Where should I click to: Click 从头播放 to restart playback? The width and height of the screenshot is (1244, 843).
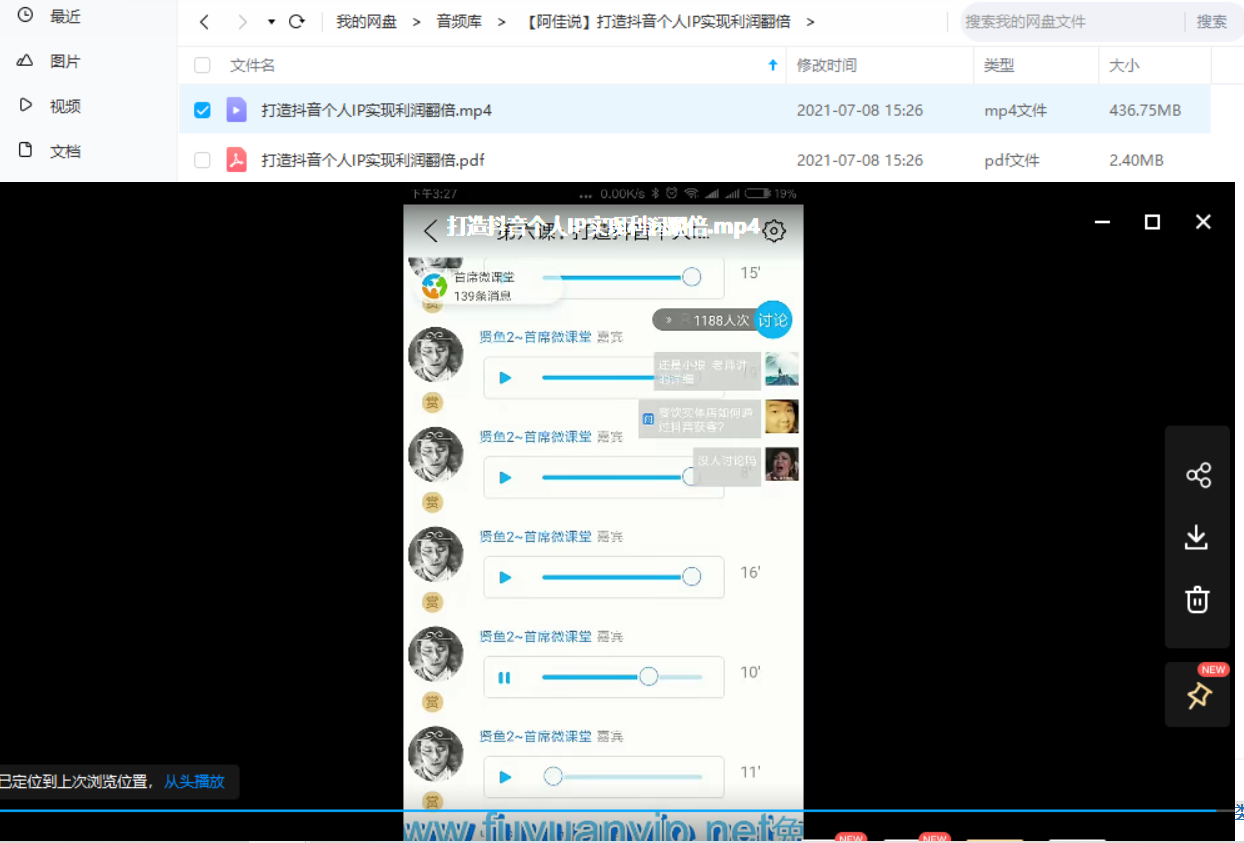tap(194, 782)
